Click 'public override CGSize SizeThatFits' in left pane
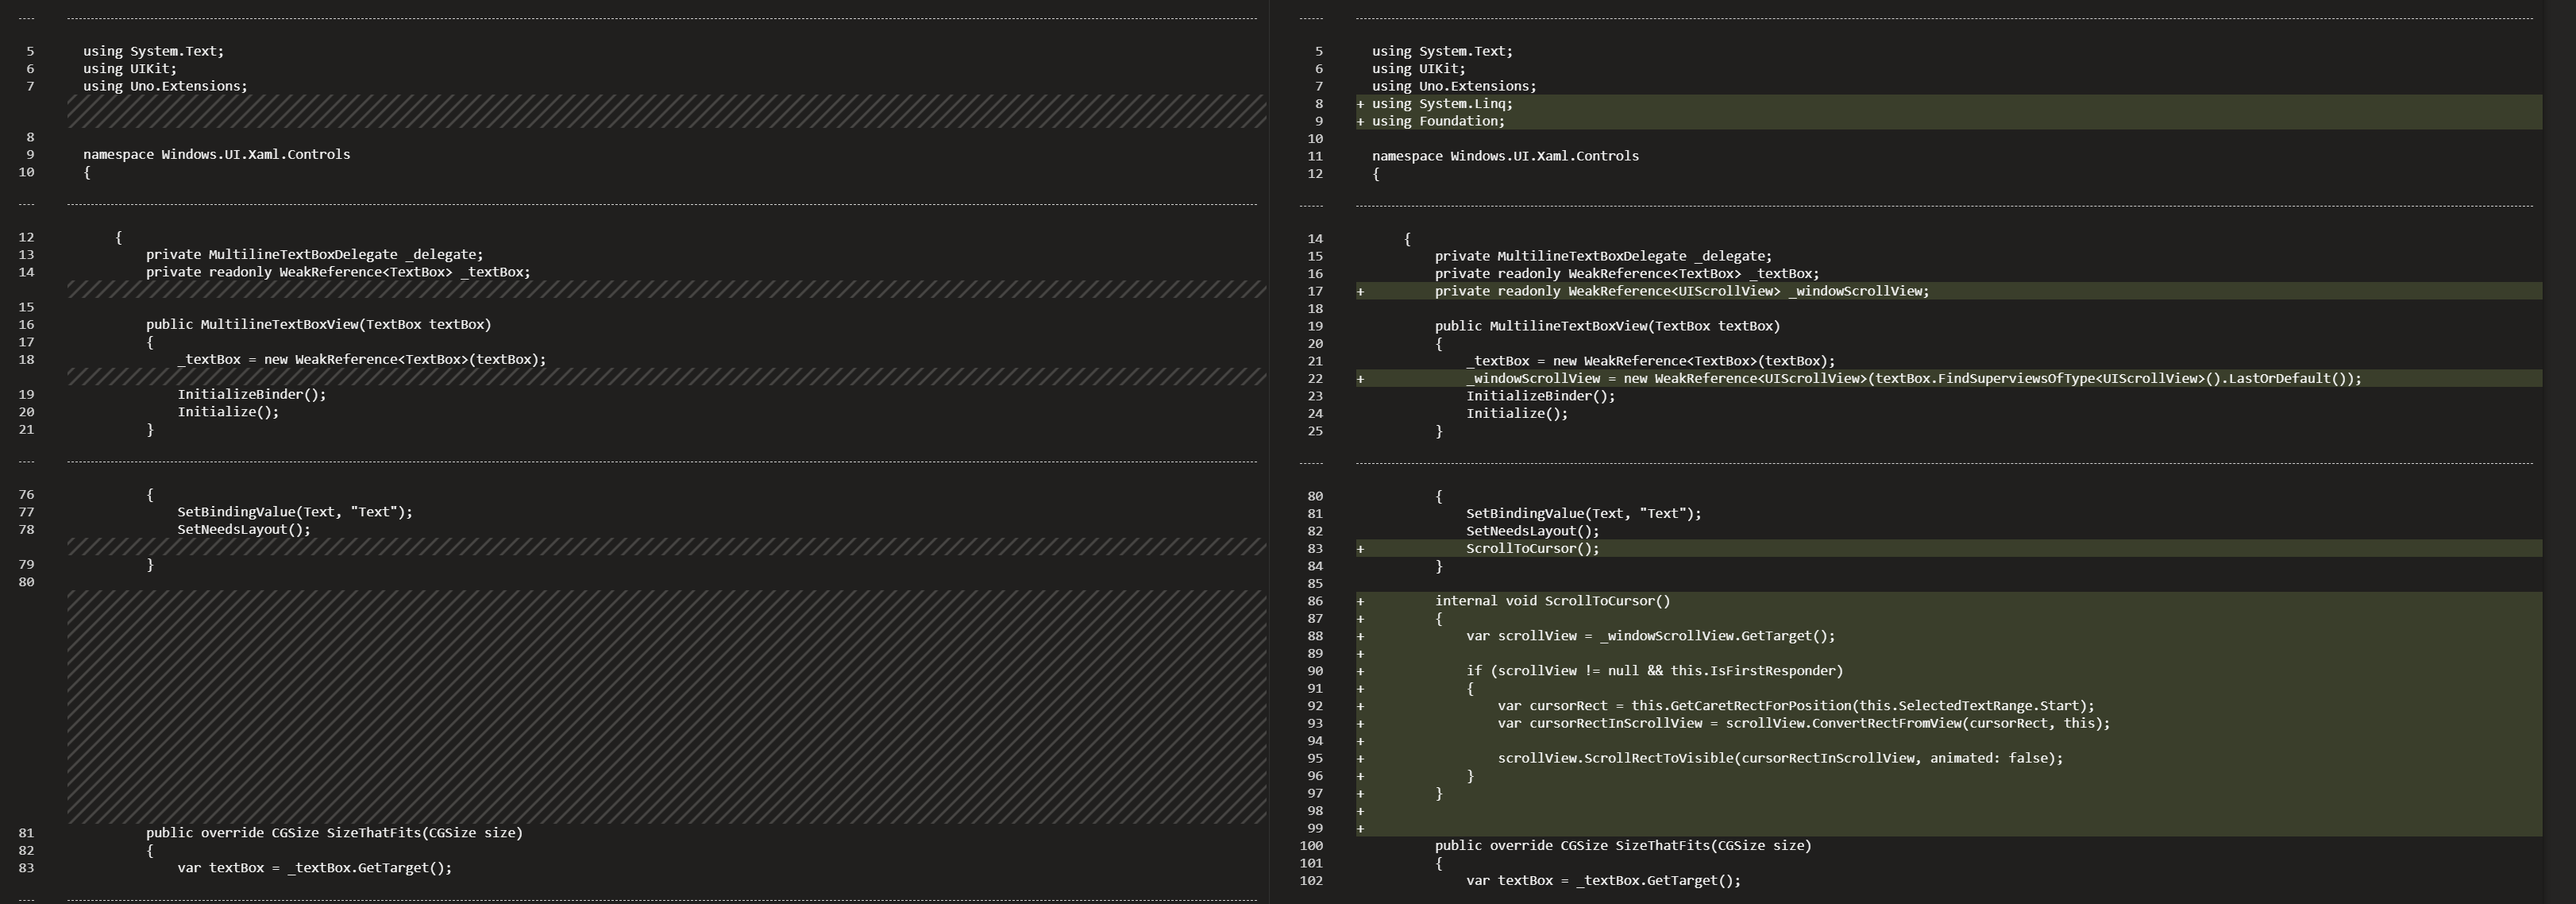The width and height of the screenshot is (2576, 904). click(334, 833)
